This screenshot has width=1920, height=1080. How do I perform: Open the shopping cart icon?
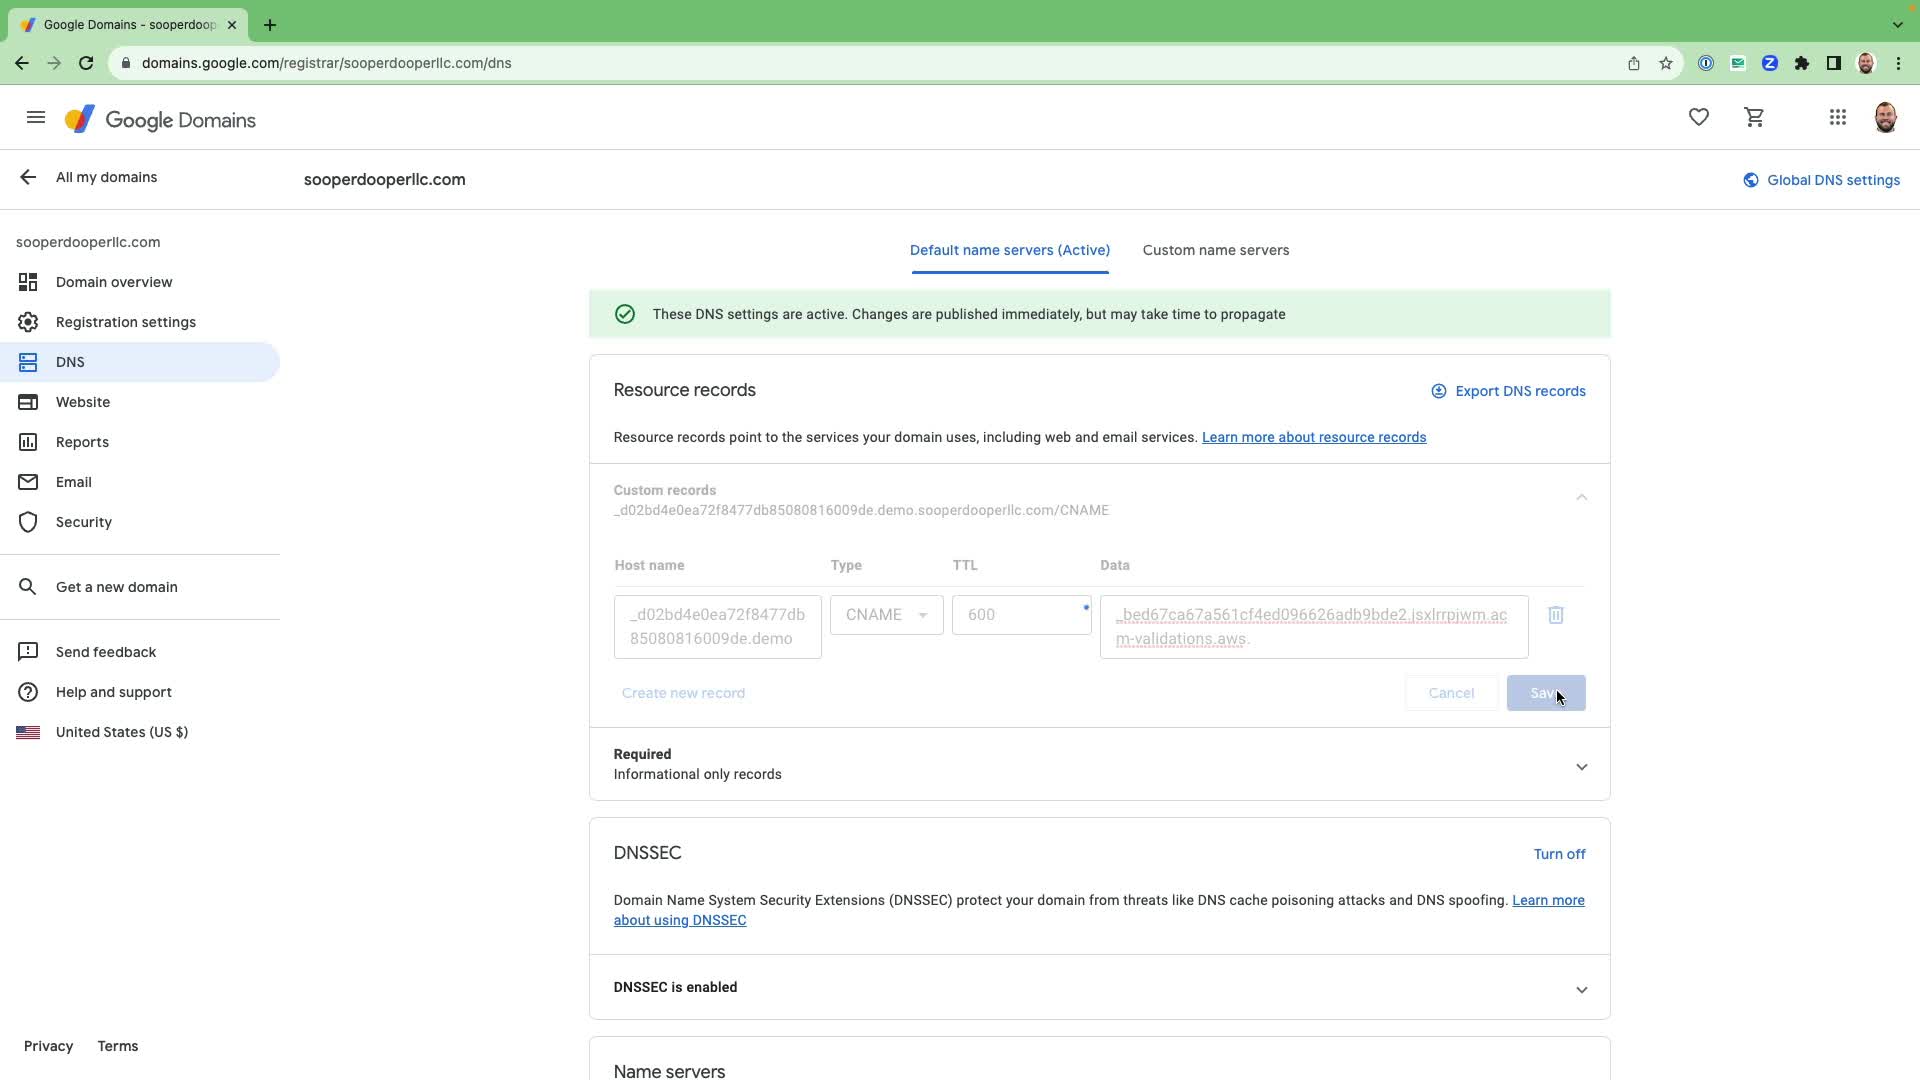(1754, 118)
